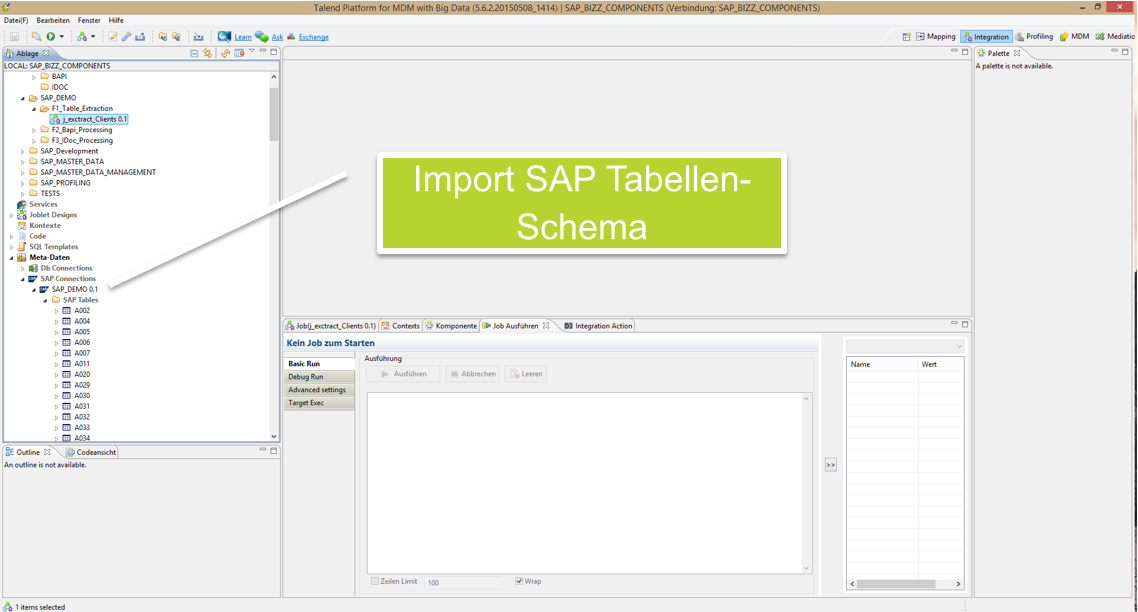Open the Fenster menu
The height and width of the screenshot is (612, 1138).
click(x=89, y=20)
